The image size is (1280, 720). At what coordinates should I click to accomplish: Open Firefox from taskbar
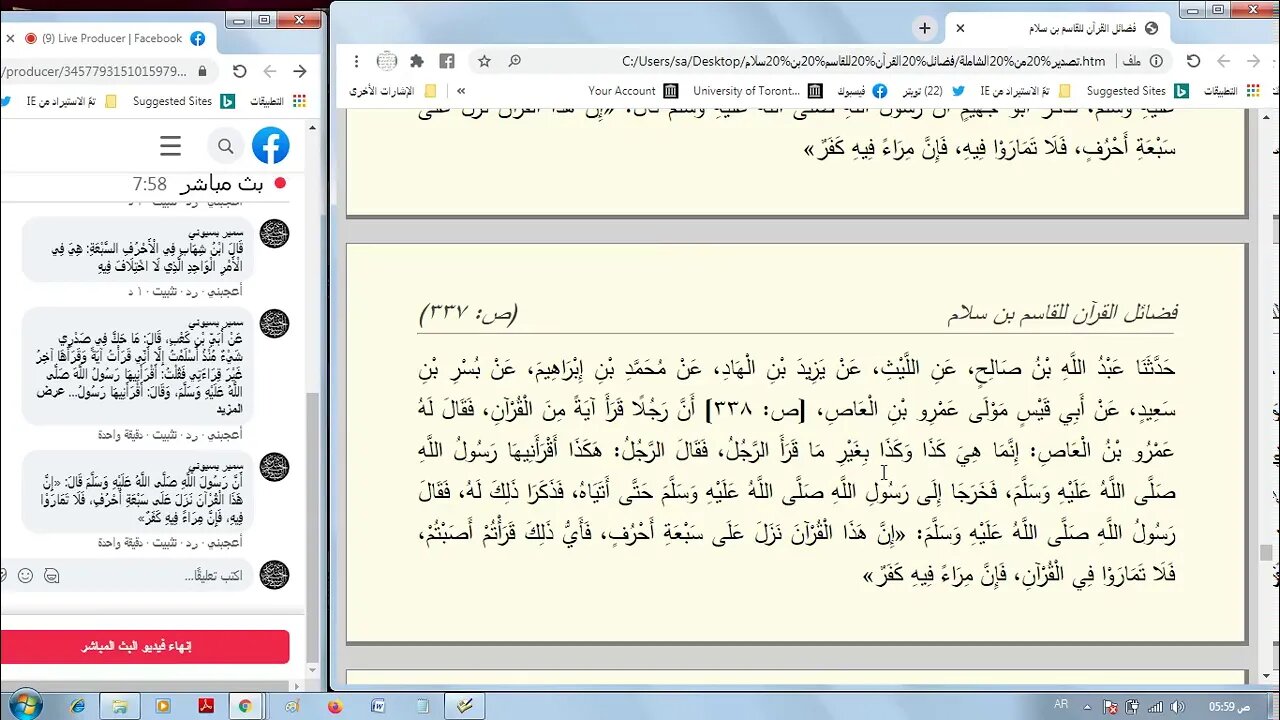335,706
